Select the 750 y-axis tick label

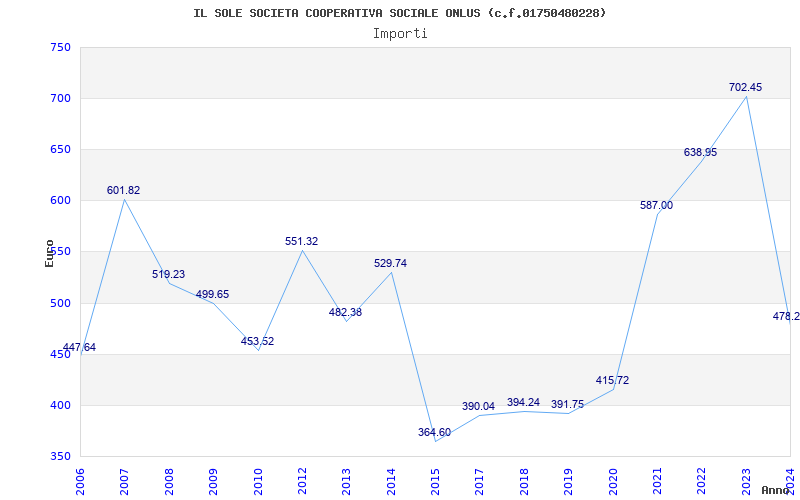point(60,47)
